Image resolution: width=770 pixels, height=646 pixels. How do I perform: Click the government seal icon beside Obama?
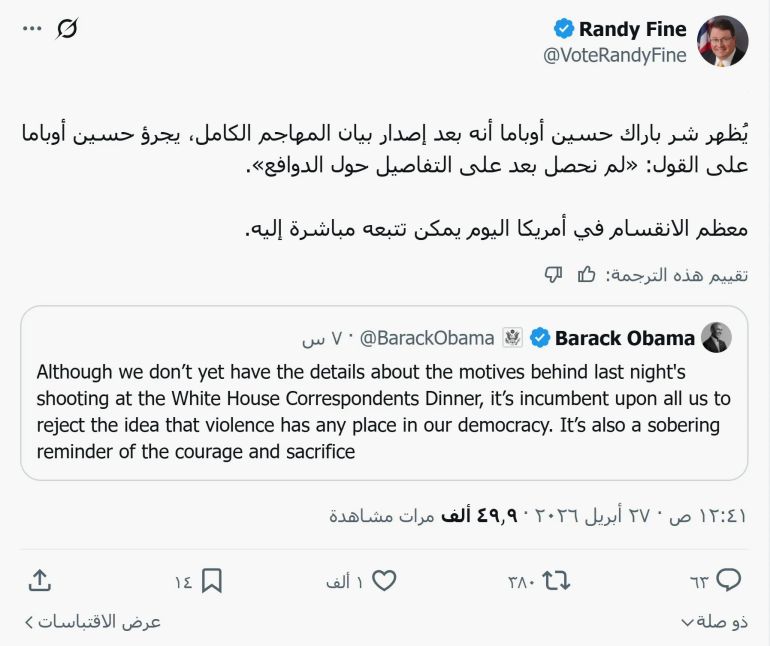(513, 338)
